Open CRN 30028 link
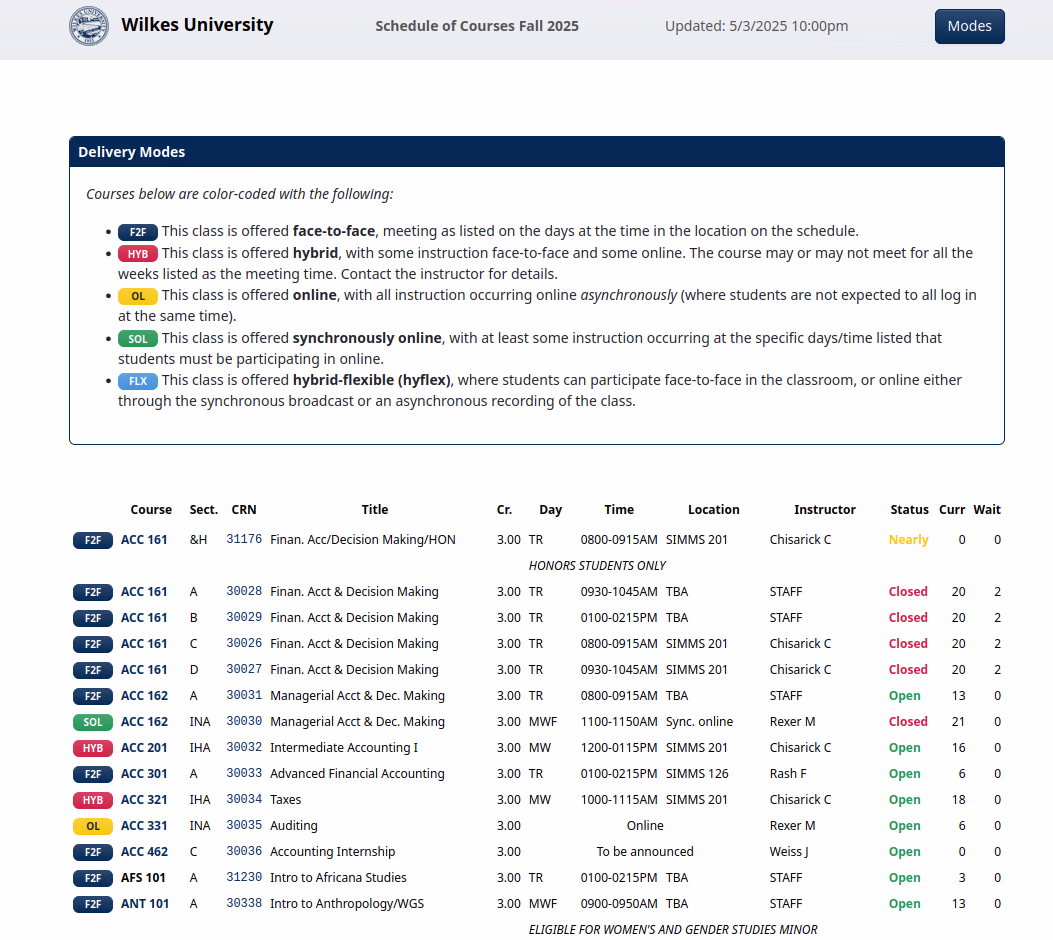1053x940 pixels. click(x=244, y=592)
